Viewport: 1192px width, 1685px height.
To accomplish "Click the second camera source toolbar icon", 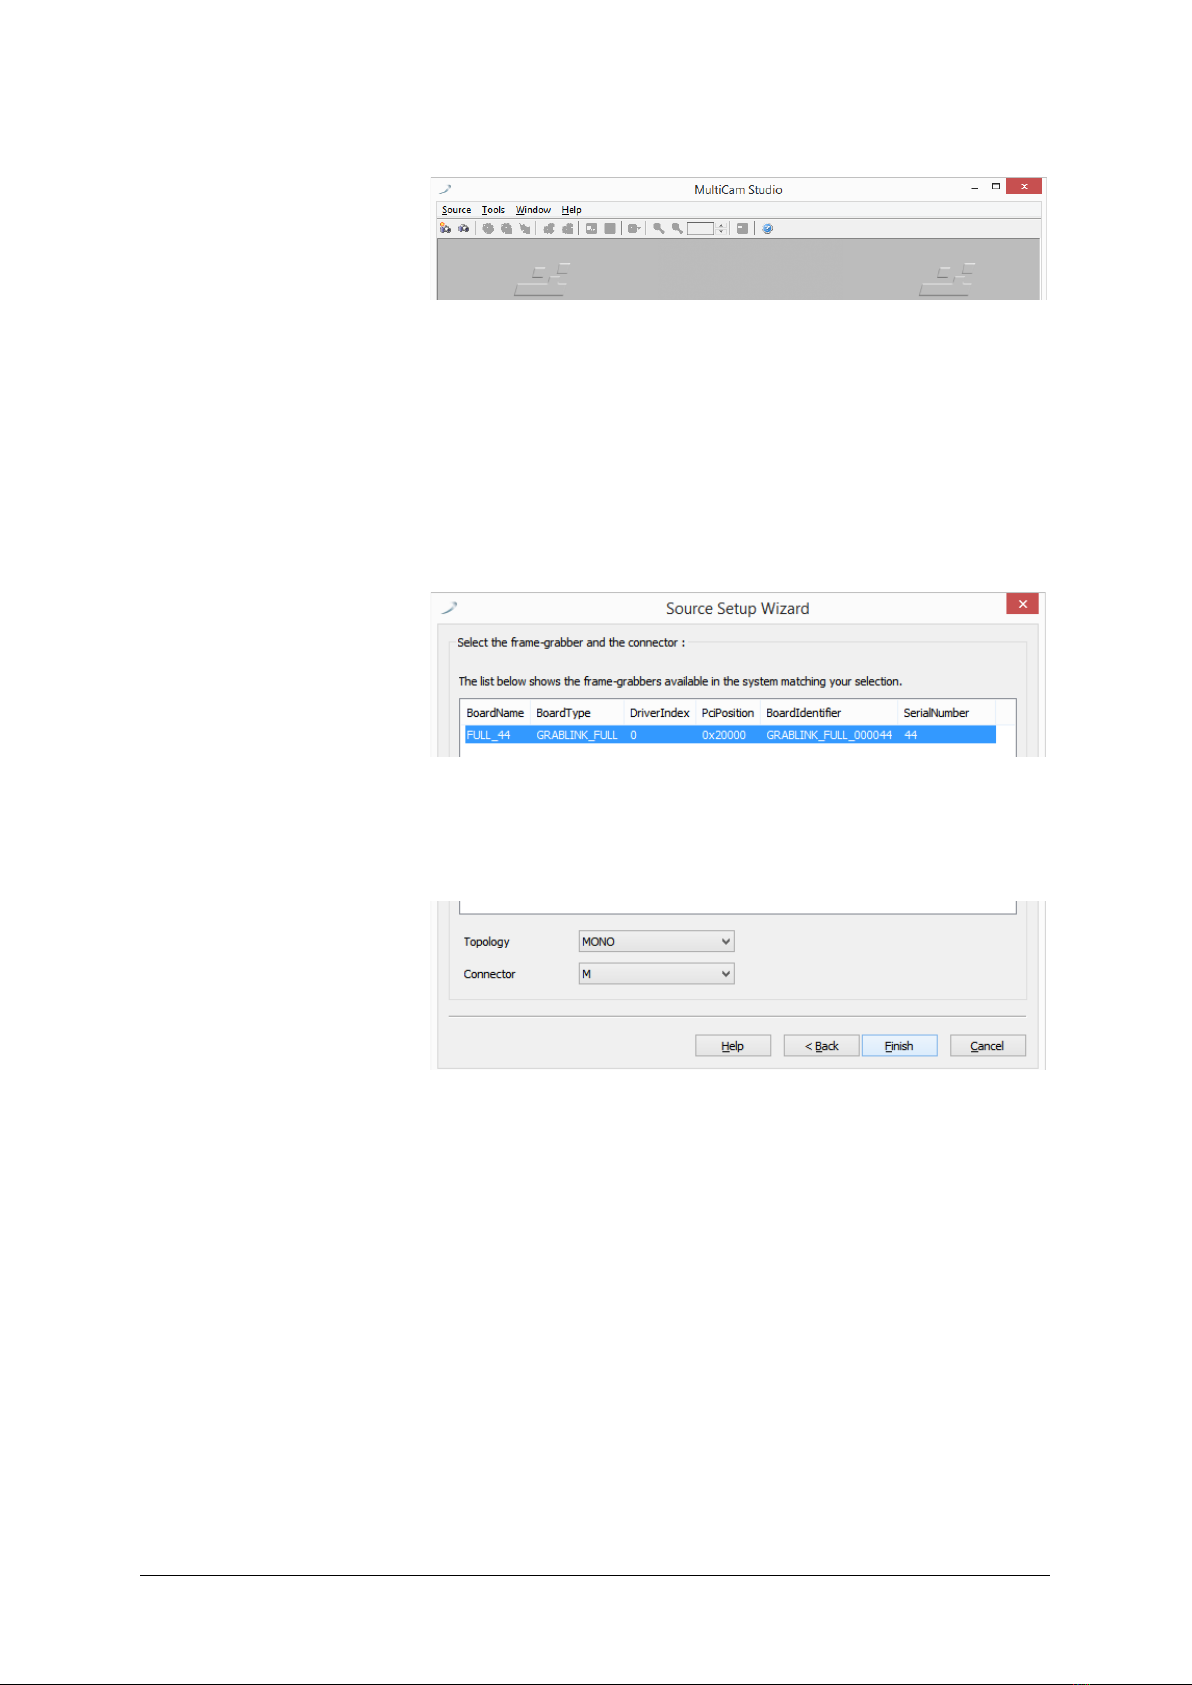I will tap(464, 228).
